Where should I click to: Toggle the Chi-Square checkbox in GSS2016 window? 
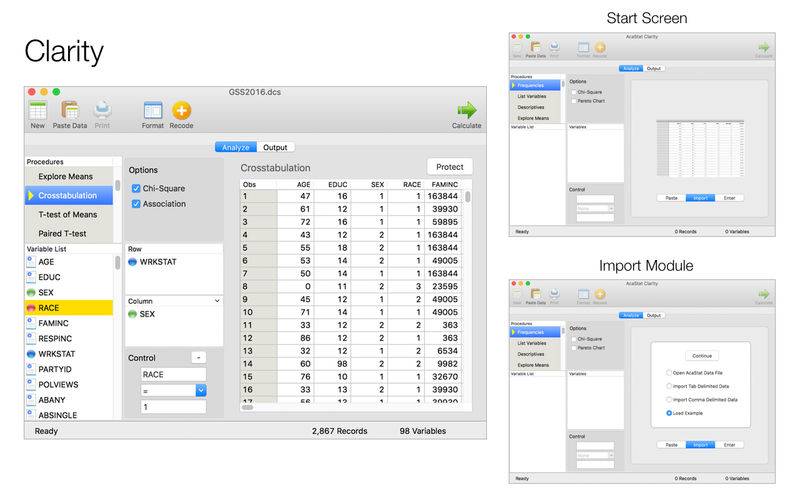coord(136,188)
